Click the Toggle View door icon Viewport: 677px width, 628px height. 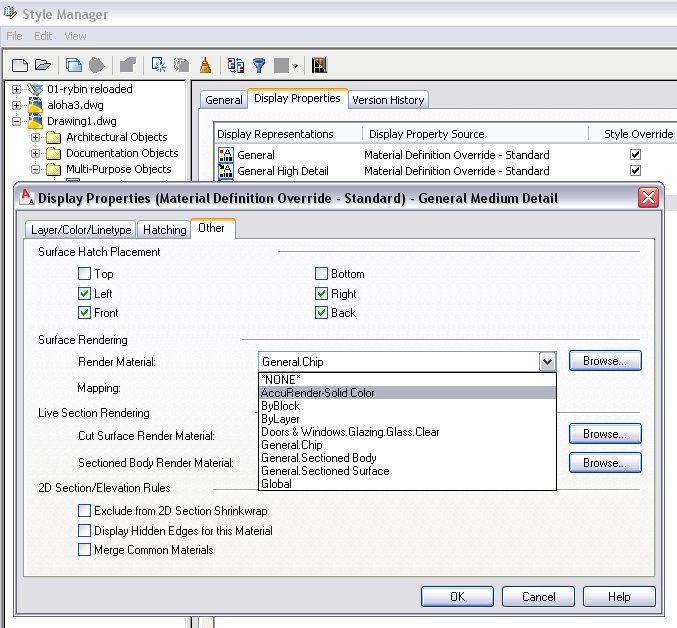click(x=320, y=65)
